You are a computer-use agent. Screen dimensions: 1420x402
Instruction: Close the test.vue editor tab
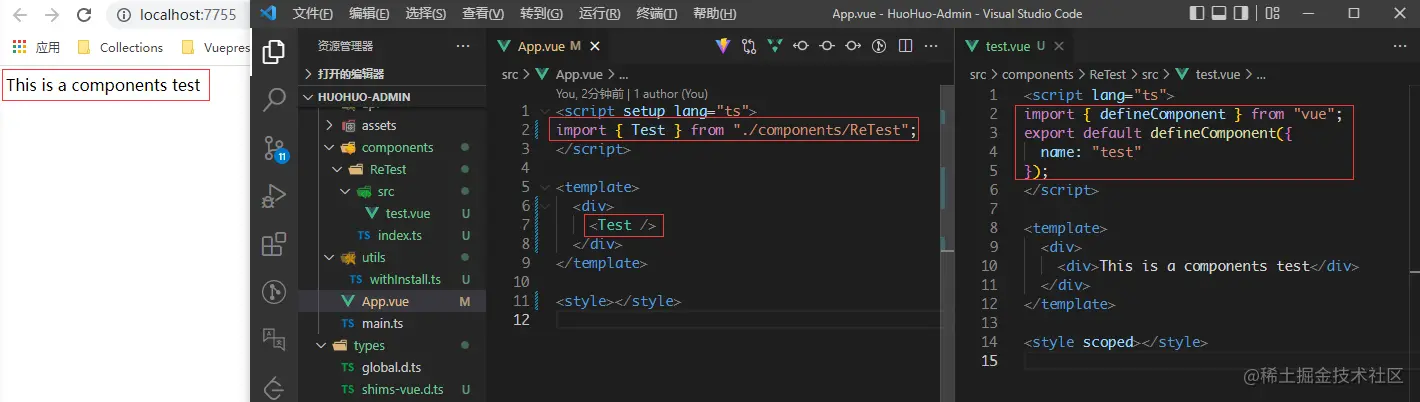1059,46
